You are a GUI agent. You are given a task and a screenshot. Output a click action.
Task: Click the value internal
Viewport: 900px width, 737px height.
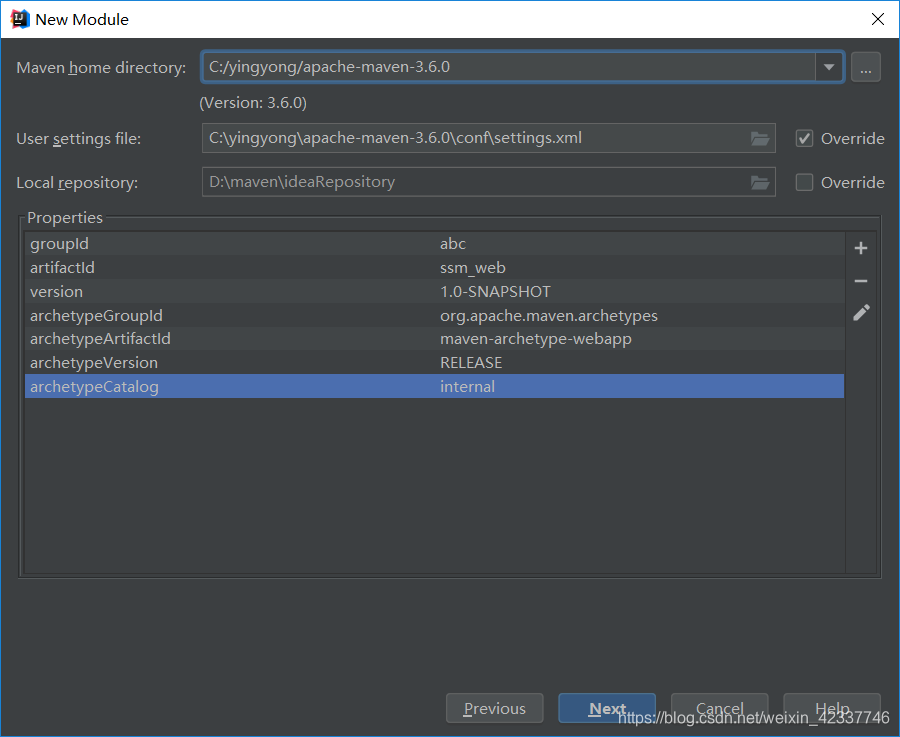click(x=467, y=386)
